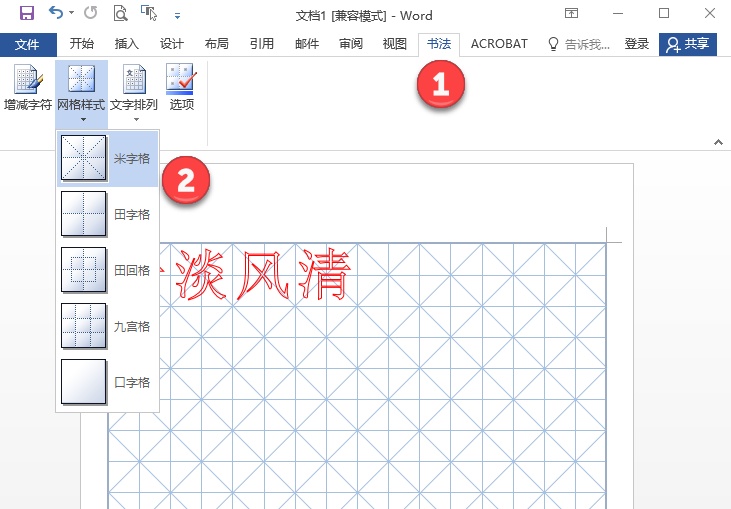This screenshot has width=731, height=509.
Task: Open the Undo history dropdown arrow
Action: pyautogui.click(x=71, y=13)
